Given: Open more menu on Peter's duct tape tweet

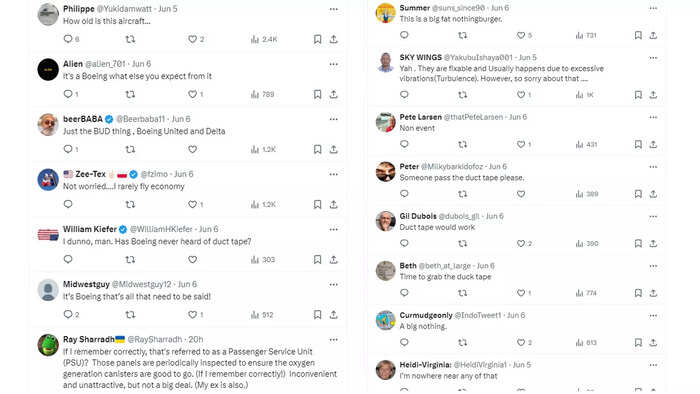Looking at the screenshot, I should point(653,167).
